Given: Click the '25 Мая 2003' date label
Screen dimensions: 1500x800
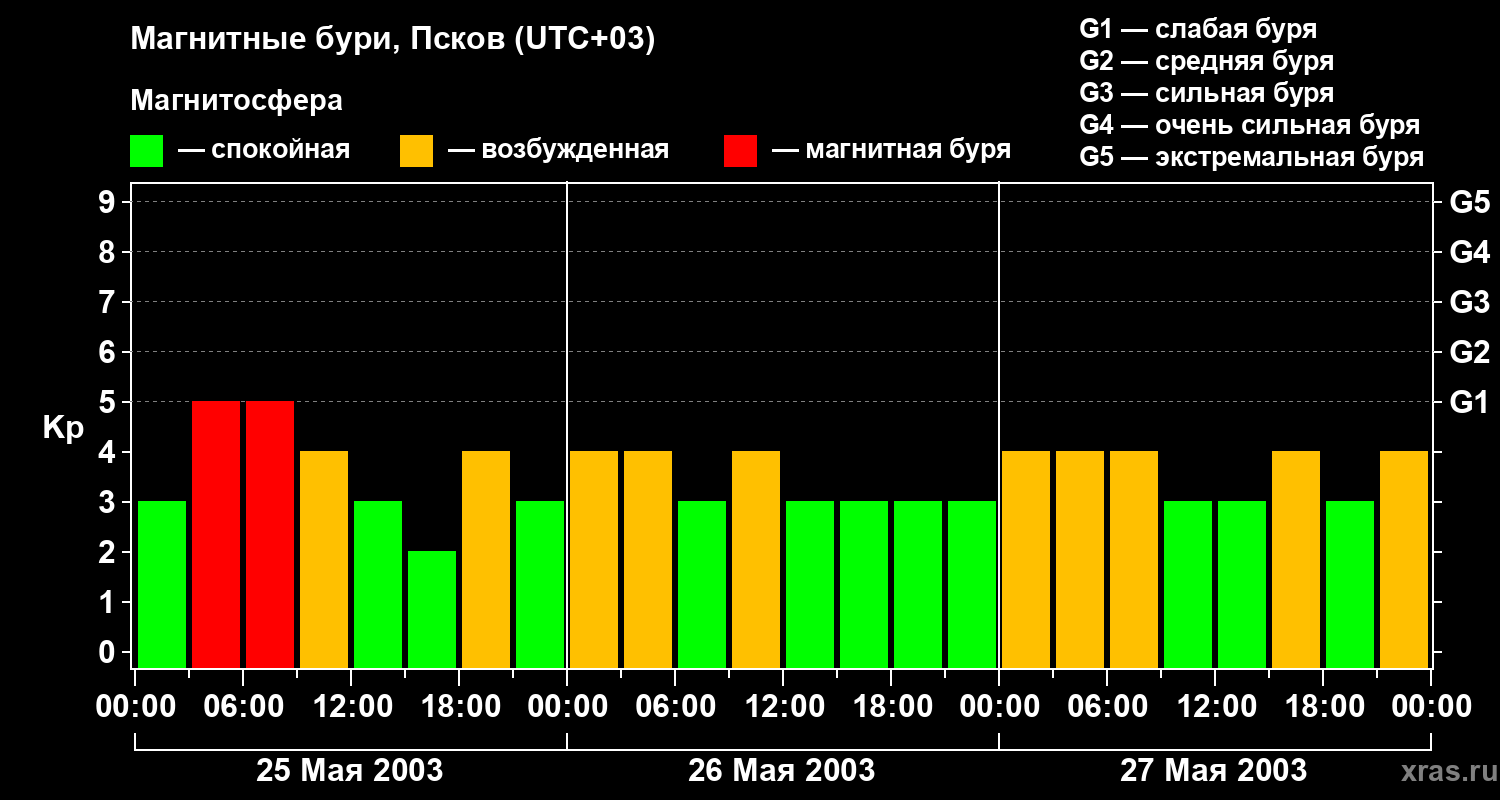Looking at the screenshot, I should pyautogui.click(x=349, y=771).
